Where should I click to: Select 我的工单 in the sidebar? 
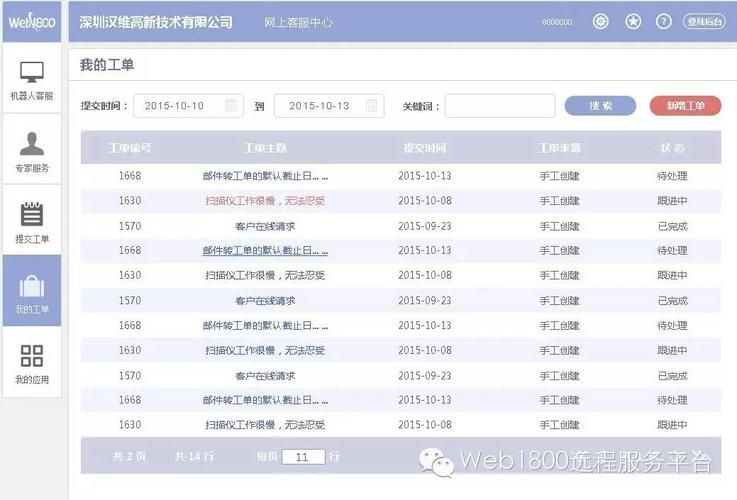(31, 291)
